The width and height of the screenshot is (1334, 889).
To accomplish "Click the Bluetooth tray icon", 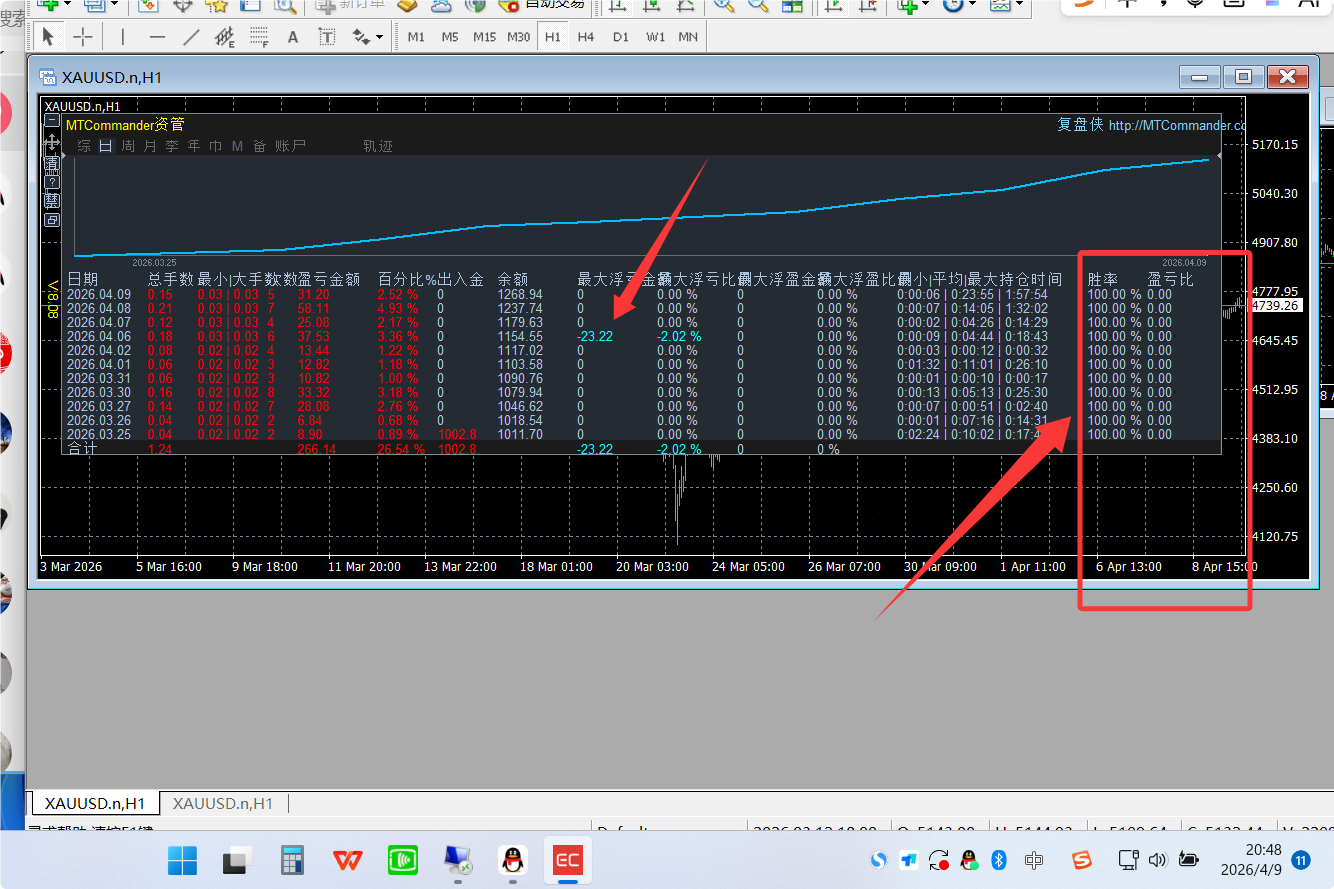I will point(998,859).
